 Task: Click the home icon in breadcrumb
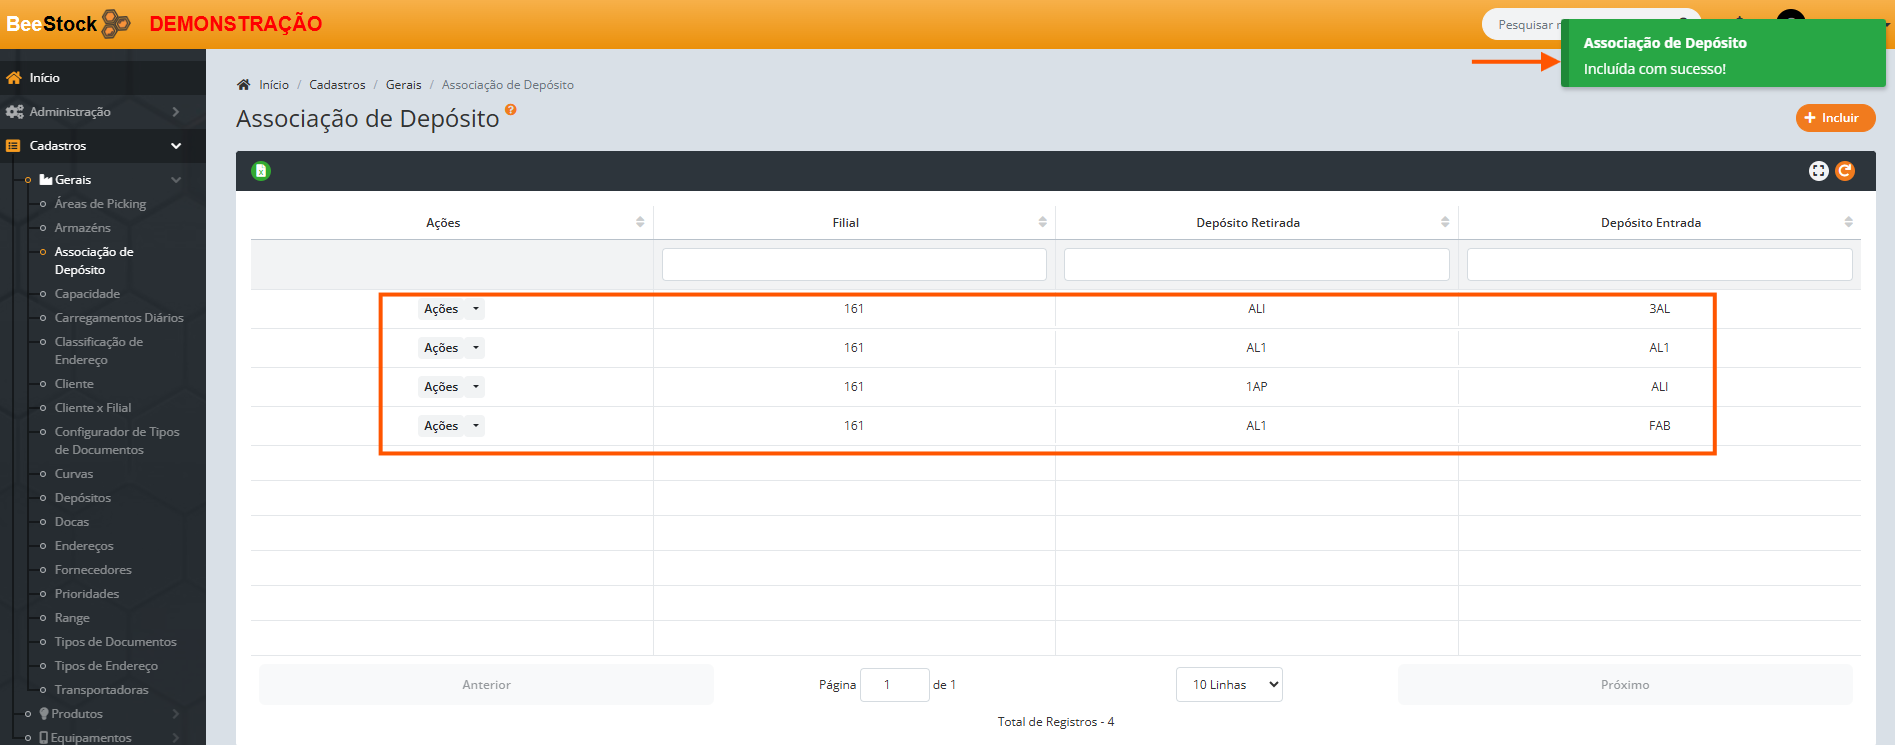(243, 85)
